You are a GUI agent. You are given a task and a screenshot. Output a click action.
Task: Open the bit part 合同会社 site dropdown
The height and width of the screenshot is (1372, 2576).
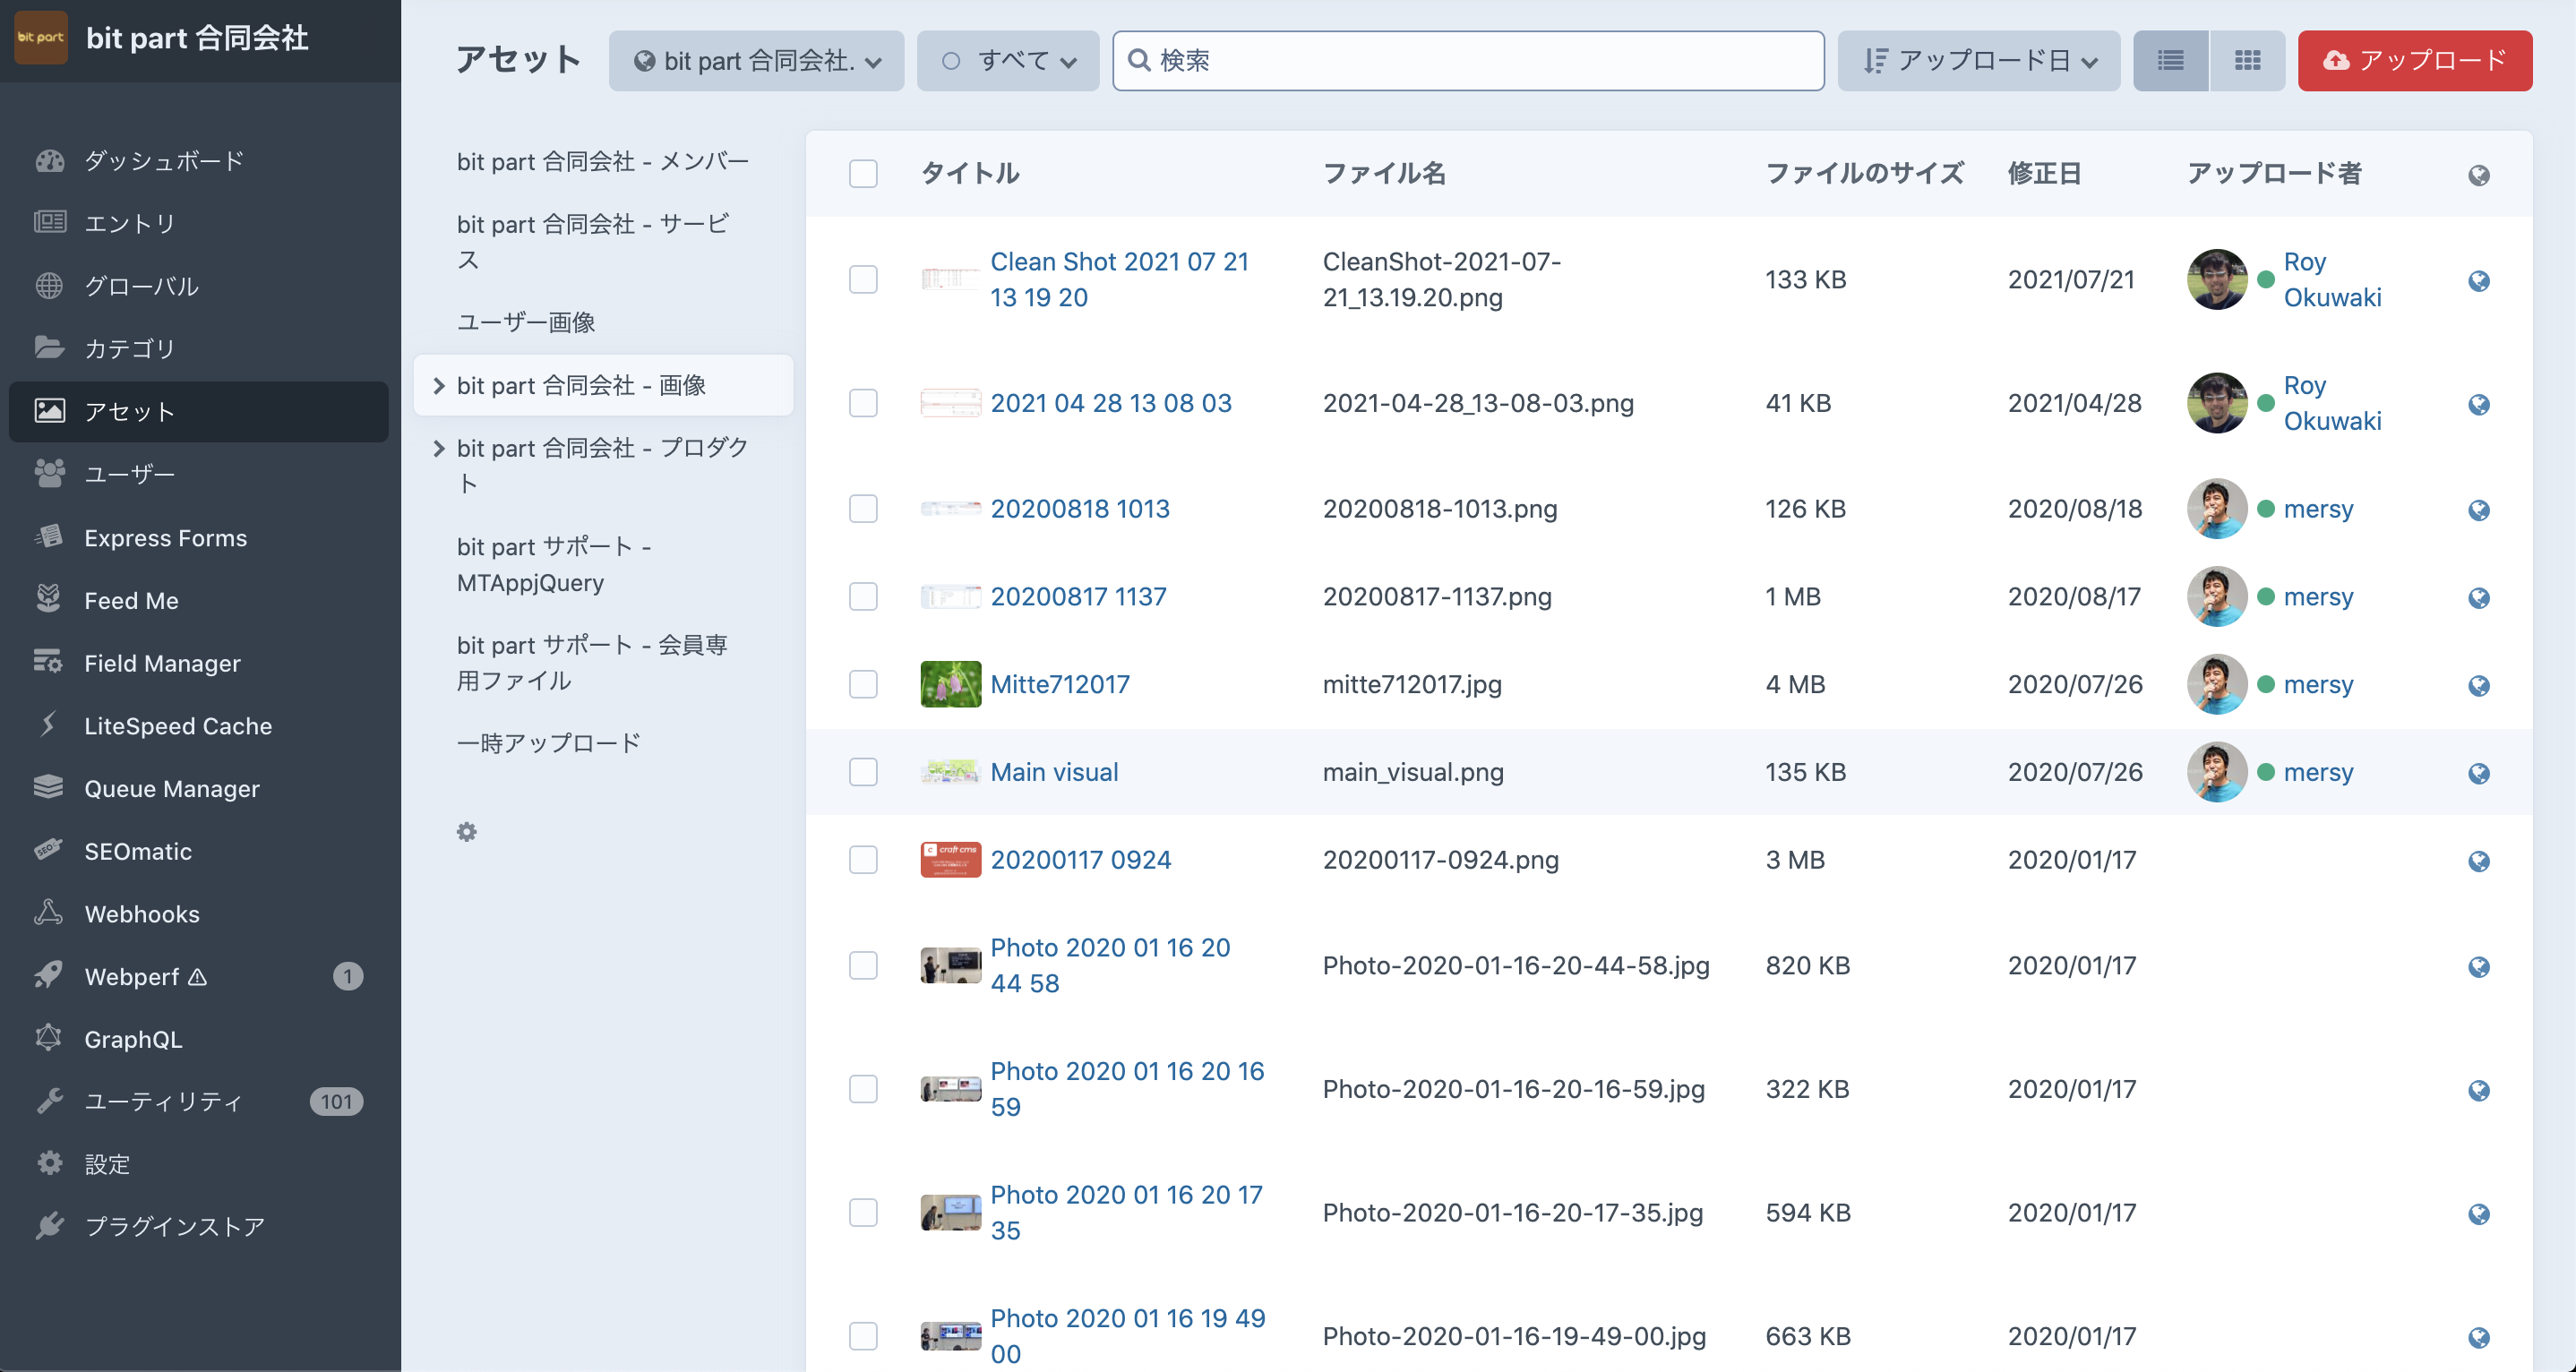(x=757, y=61)
